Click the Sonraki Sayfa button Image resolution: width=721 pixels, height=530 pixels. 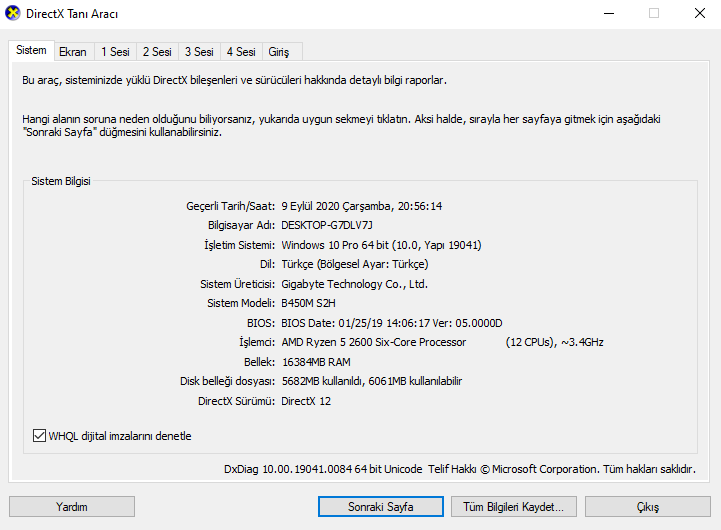(381, 507)
